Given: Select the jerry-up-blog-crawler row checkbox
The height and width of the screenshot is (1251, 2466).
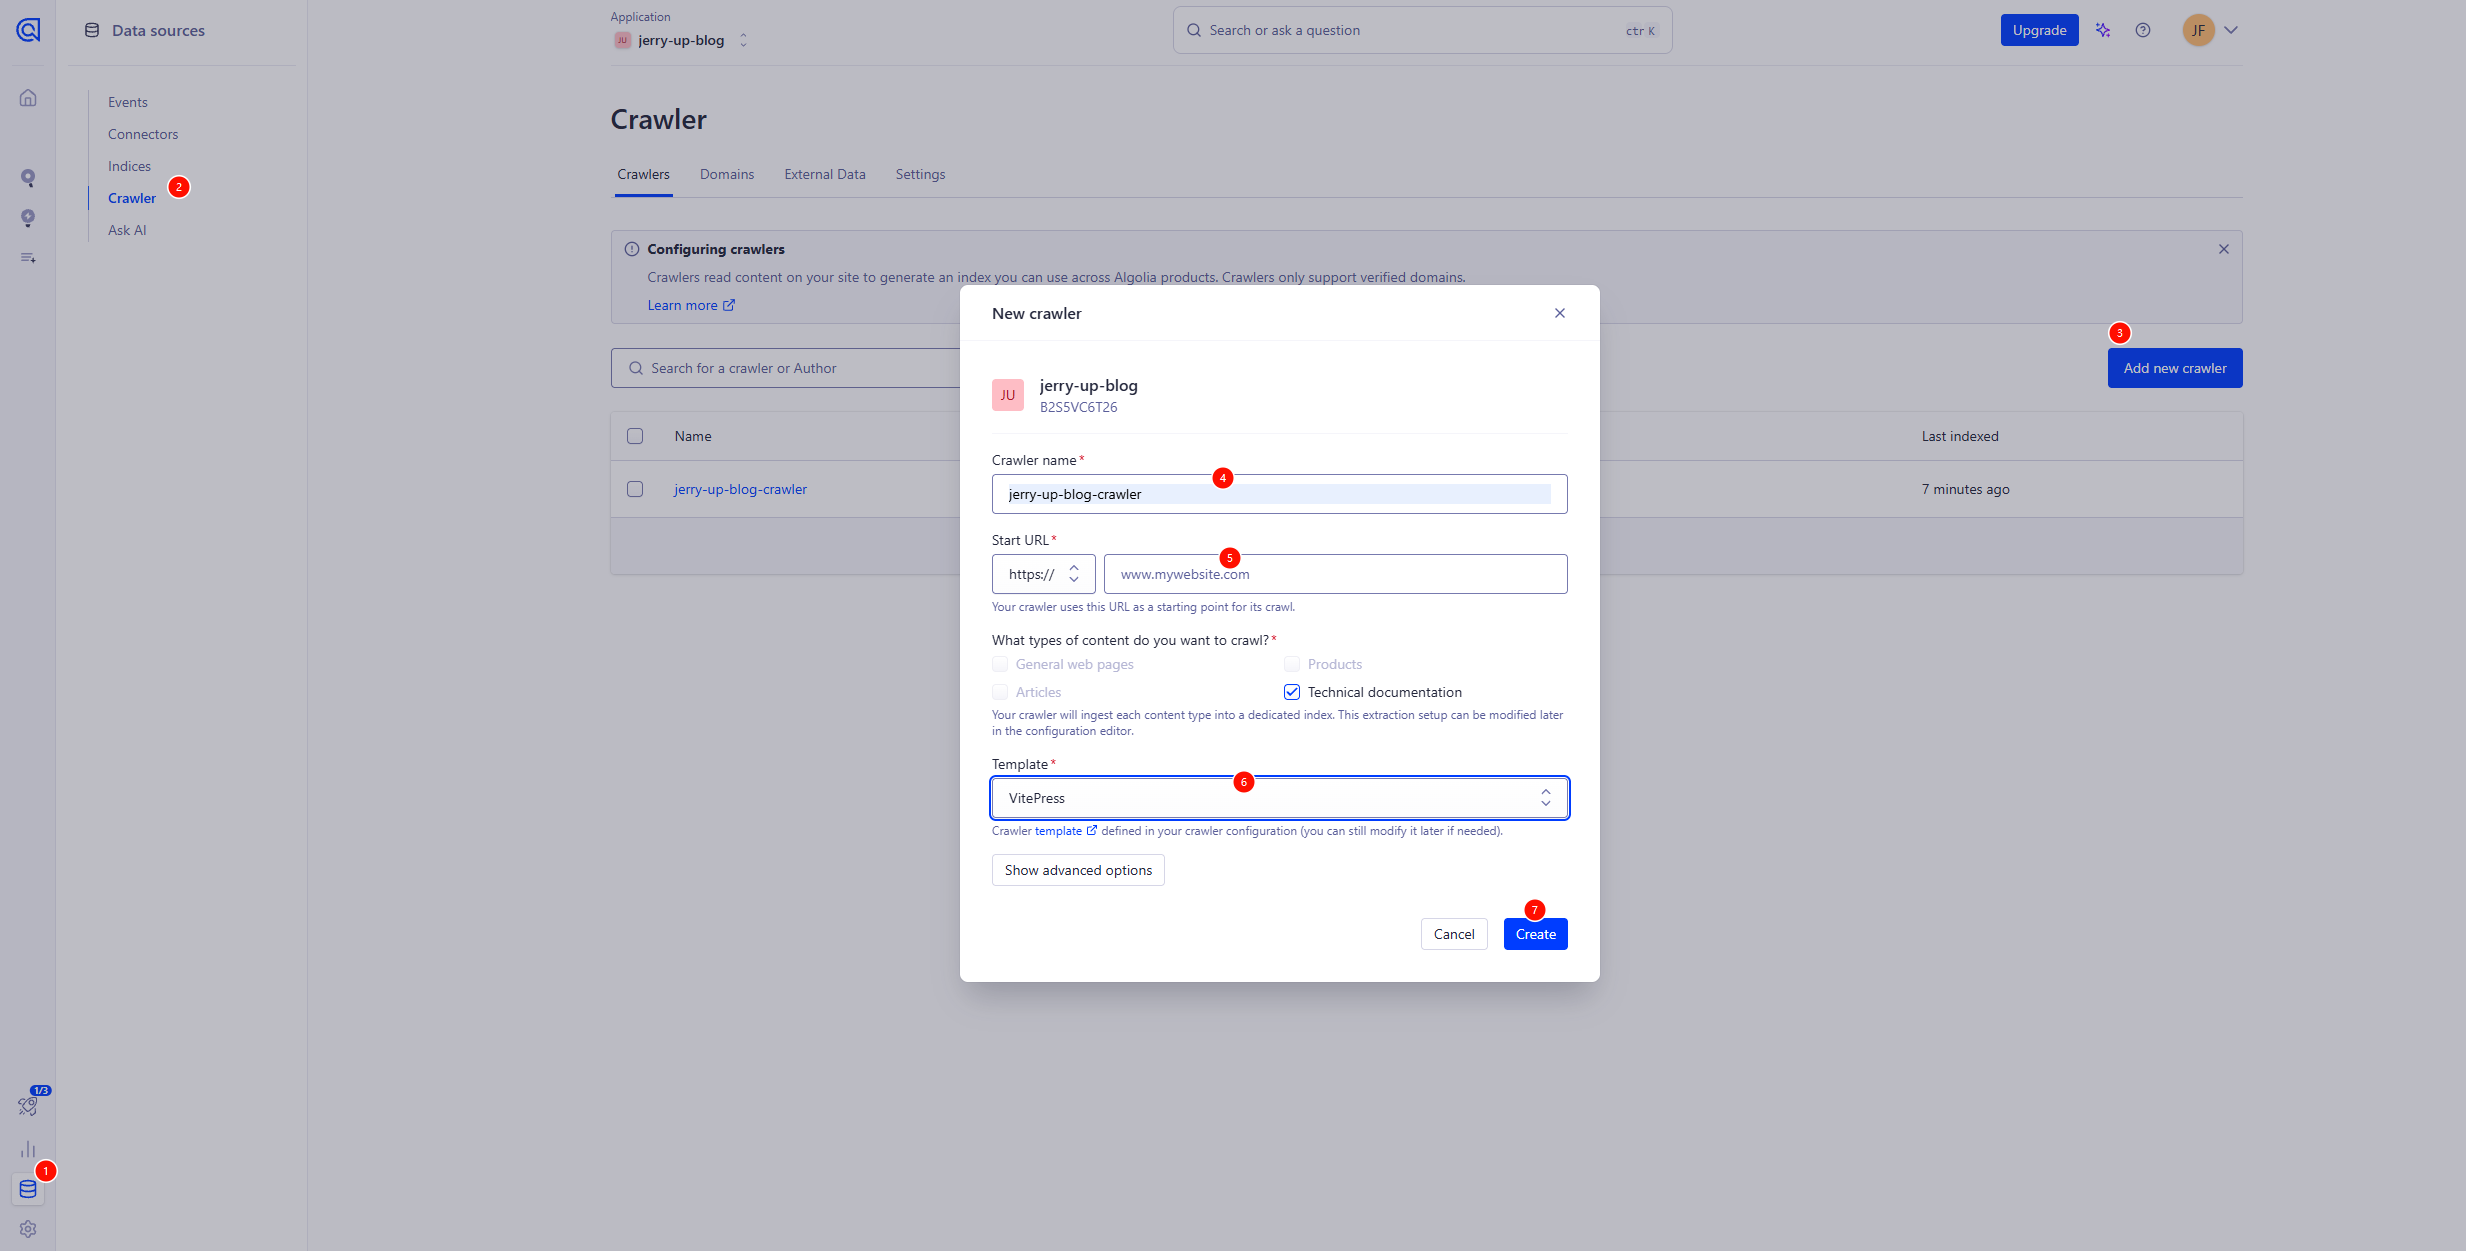Looking at the screenshot, I should click(635, 489).
